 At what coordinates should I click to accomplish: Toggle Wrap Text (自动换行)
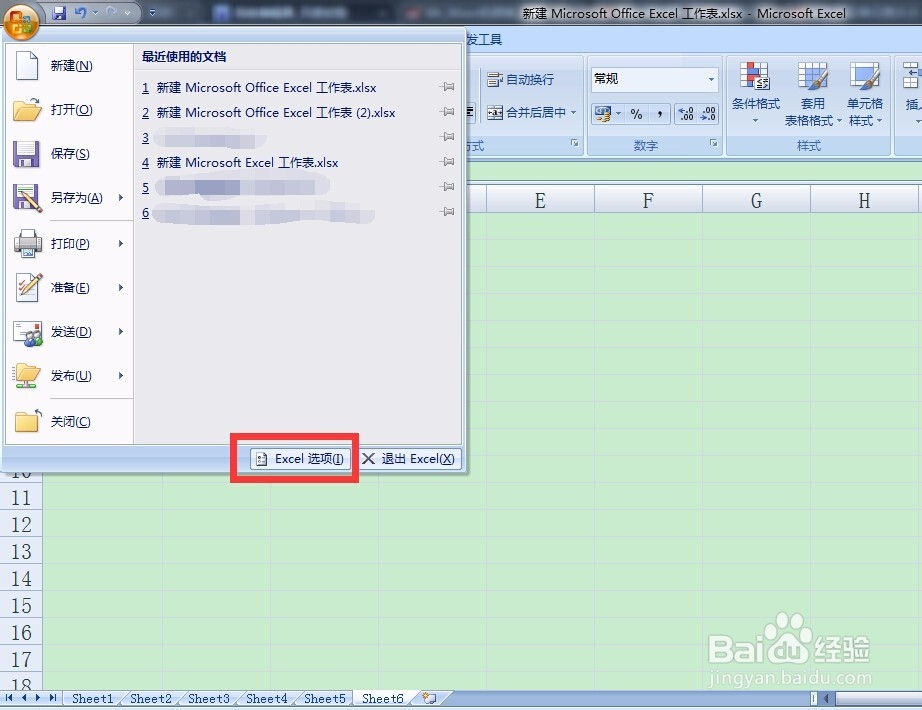(x=520, y=79)
